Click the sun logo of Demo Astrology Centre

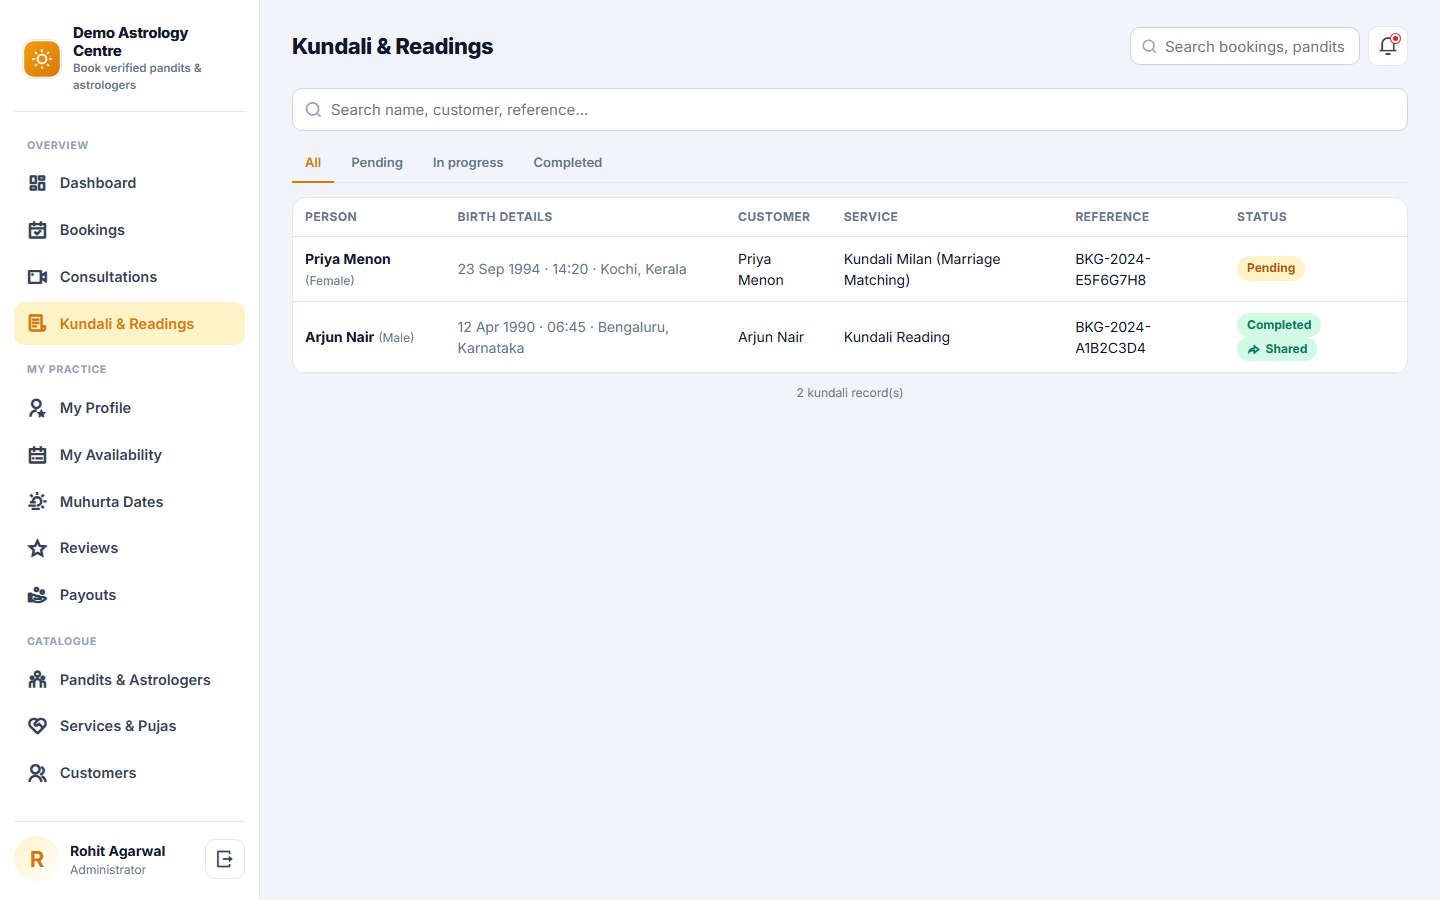42,59
